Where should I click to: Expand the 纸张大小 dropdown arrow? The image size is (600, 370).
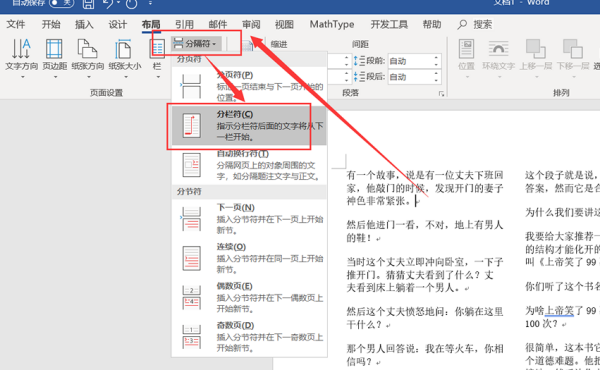click(126, 77)
